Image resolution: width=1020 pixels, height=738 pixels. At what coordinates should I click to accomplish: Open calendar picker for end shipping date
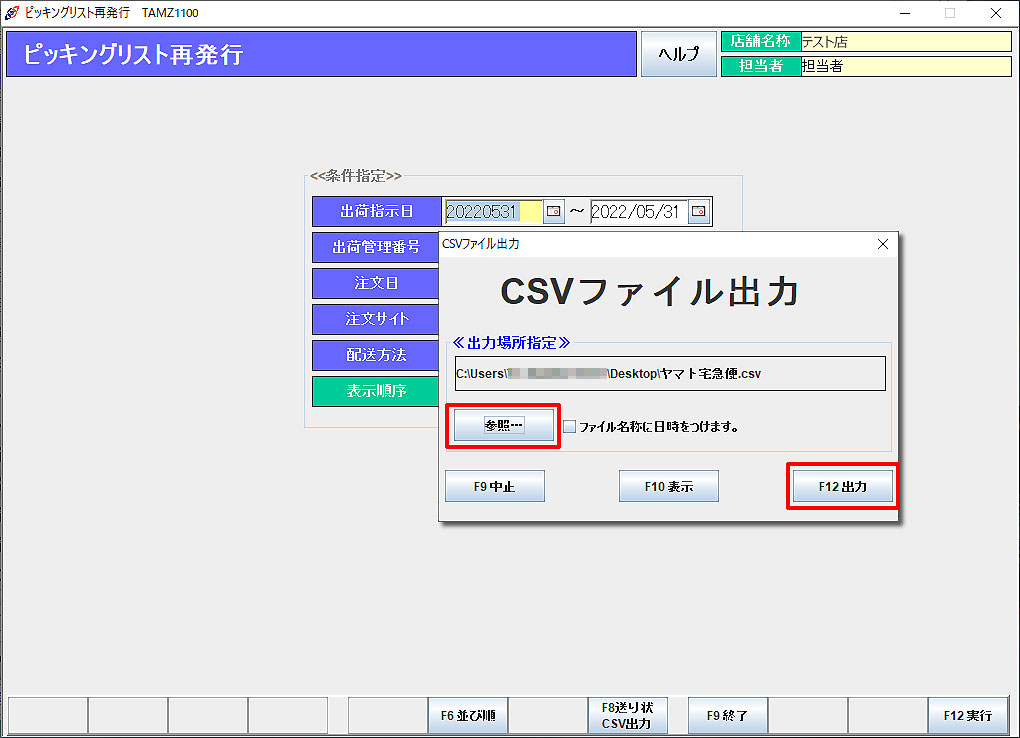[x=699, y=212]
